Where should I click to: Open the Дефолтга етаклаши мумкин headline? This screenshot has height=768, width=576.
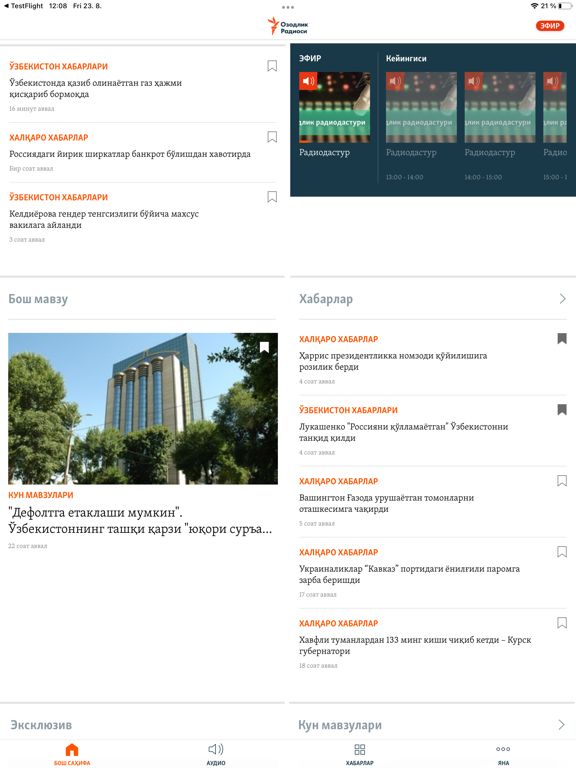pos(140,521)
